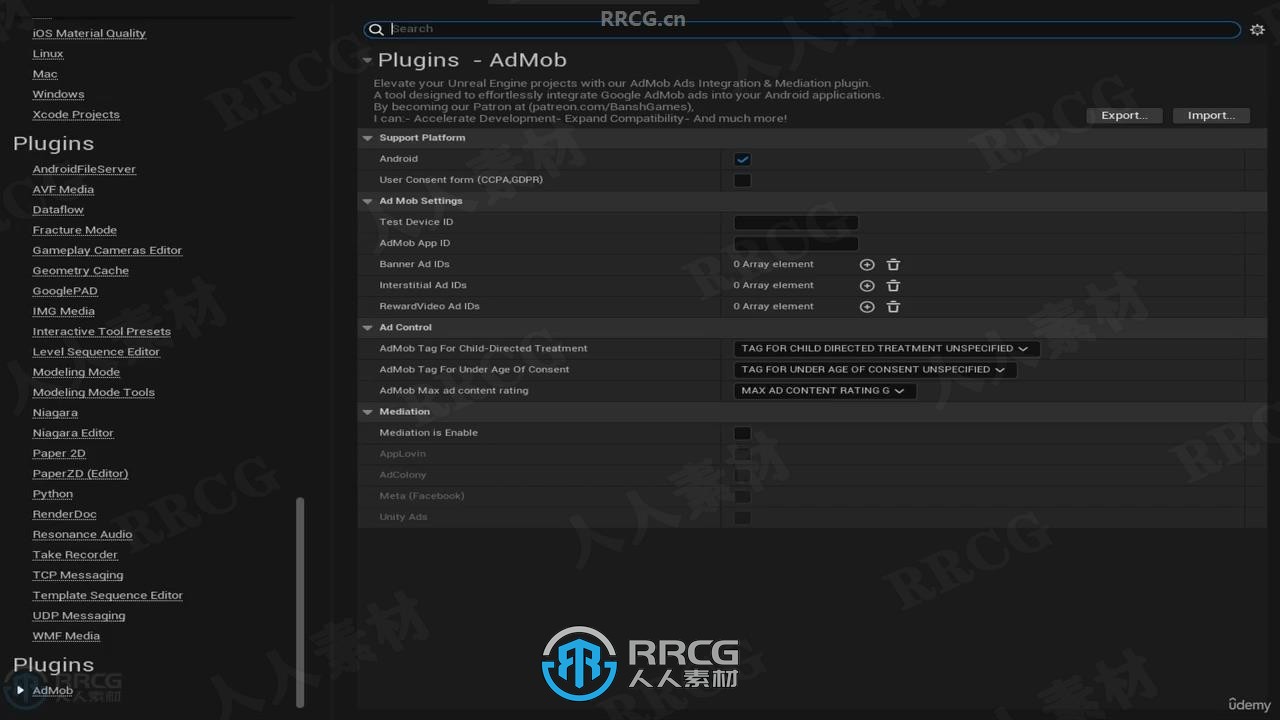Add element to RewardVideo Ad IDs array
This screenshot has width=1280, height=720.
point(867,307)
